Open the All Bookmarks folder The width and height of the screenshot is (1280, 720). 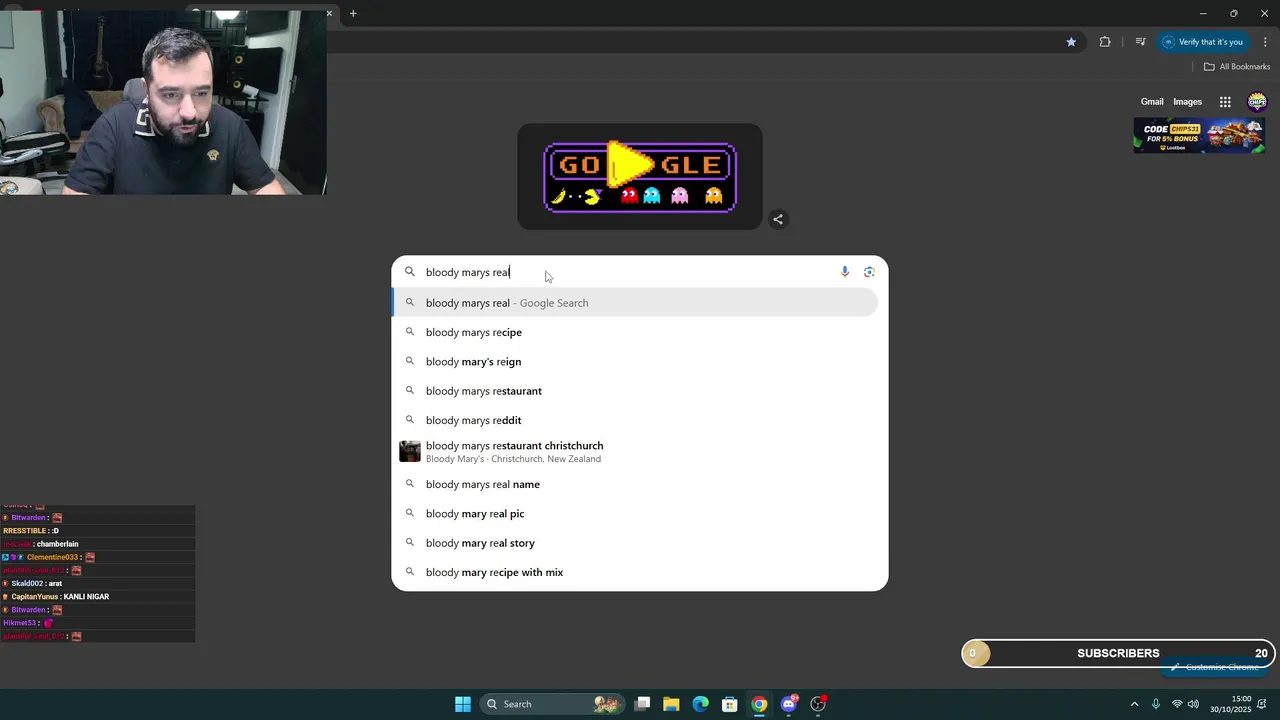[x=1237, y=67]
